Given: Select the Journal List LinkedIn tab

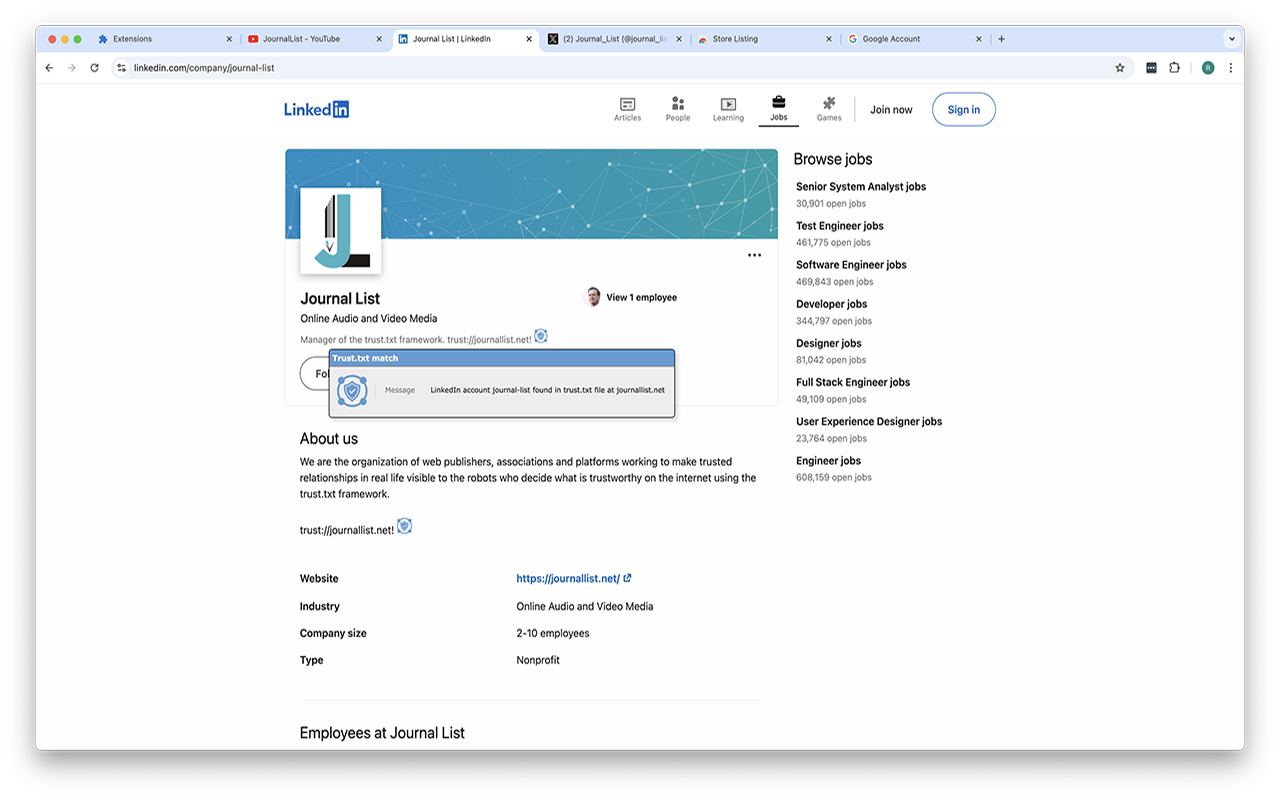Looking at the screenshot, I should click(466, 39).
